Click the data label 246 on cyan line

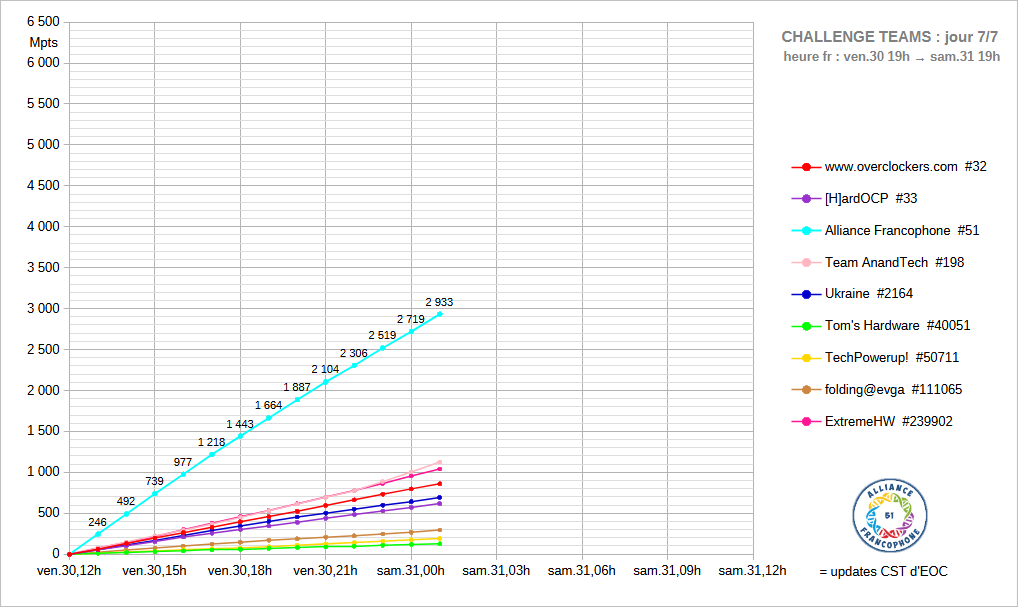pos(97,522)
